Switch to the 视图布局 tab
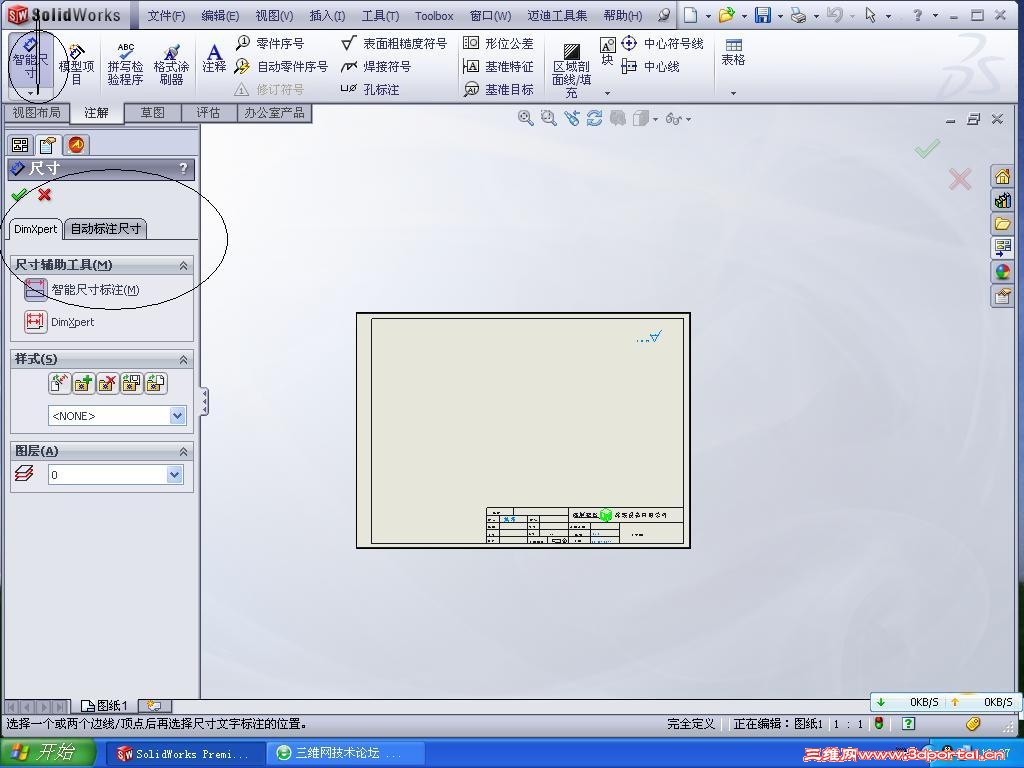This screenshot has height=768, width=1024. click(37, 112)
